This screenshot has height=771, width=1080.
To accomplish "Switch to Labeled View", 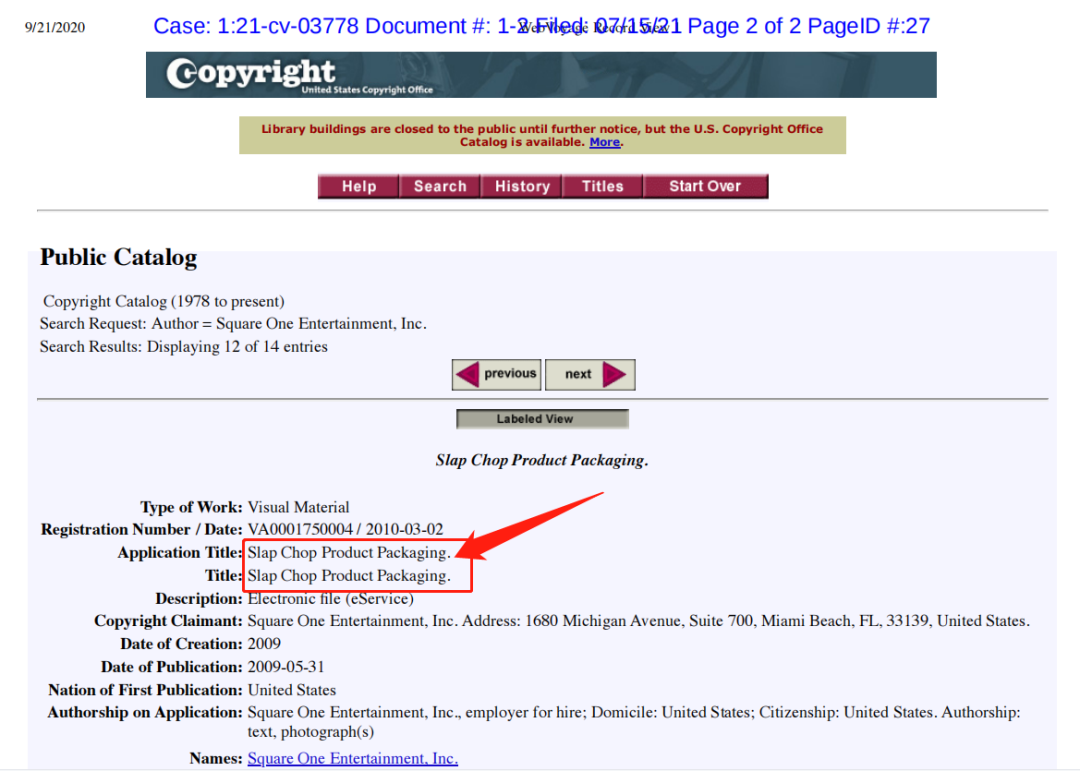I will 542,419.
